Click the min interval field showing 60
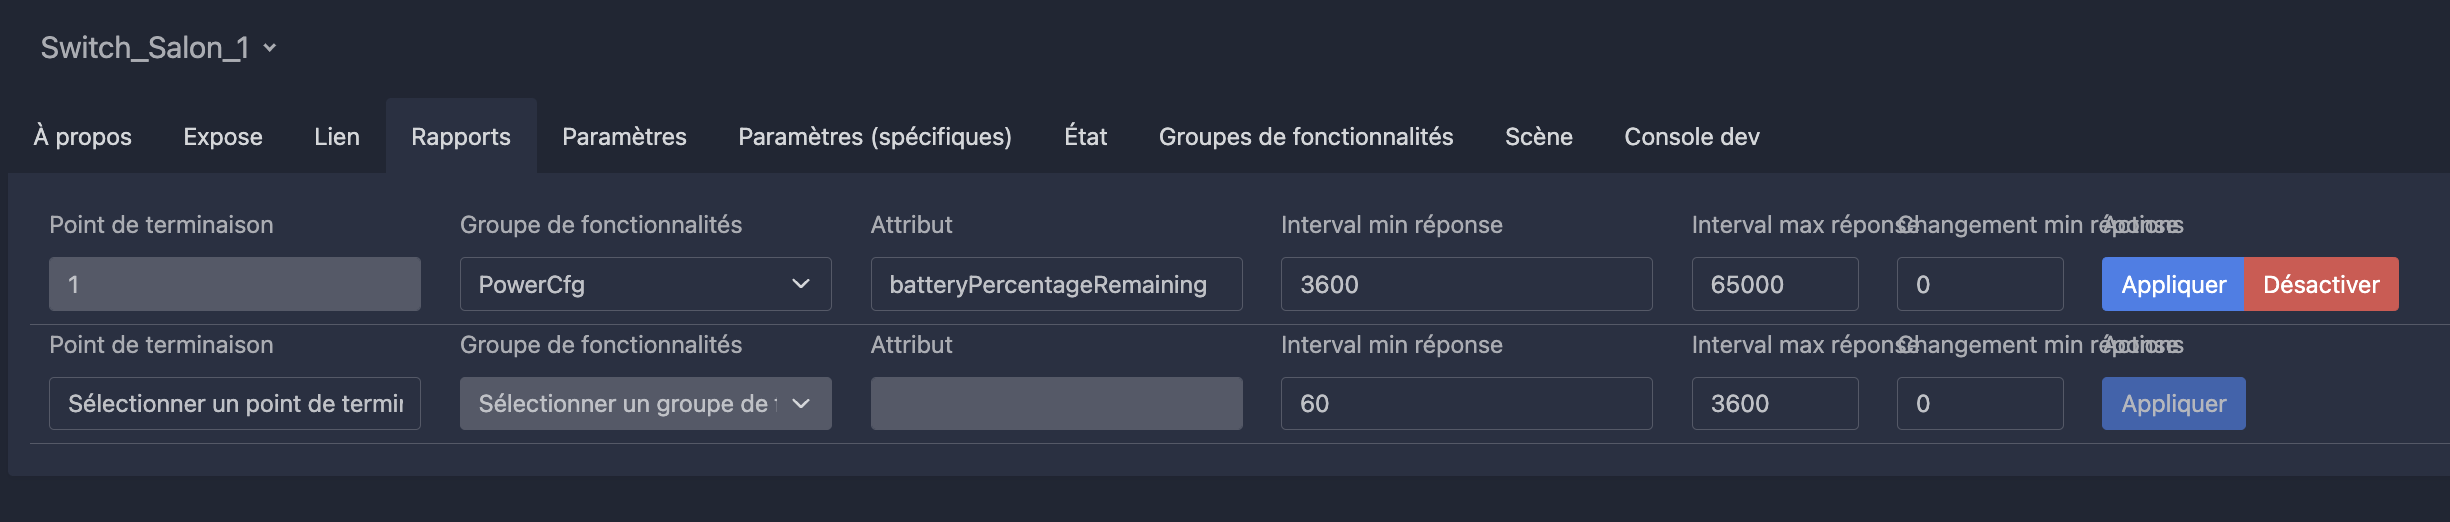Viewport: 2450px width, 522px height. pos(1466,403)
